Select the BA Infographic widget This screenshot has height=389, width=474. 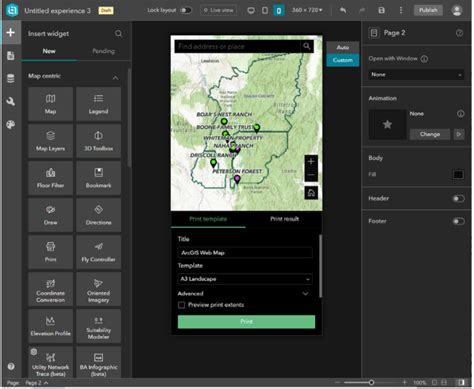click(98, 362)
